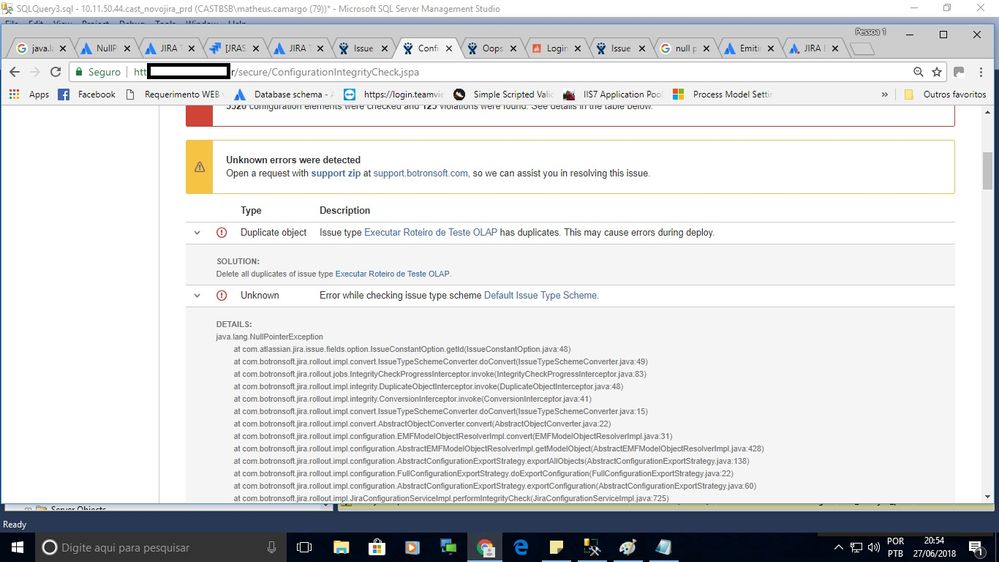Open the Action Center notifications icon
This screenshot has height=562, width=999.
tap(976, 547)
